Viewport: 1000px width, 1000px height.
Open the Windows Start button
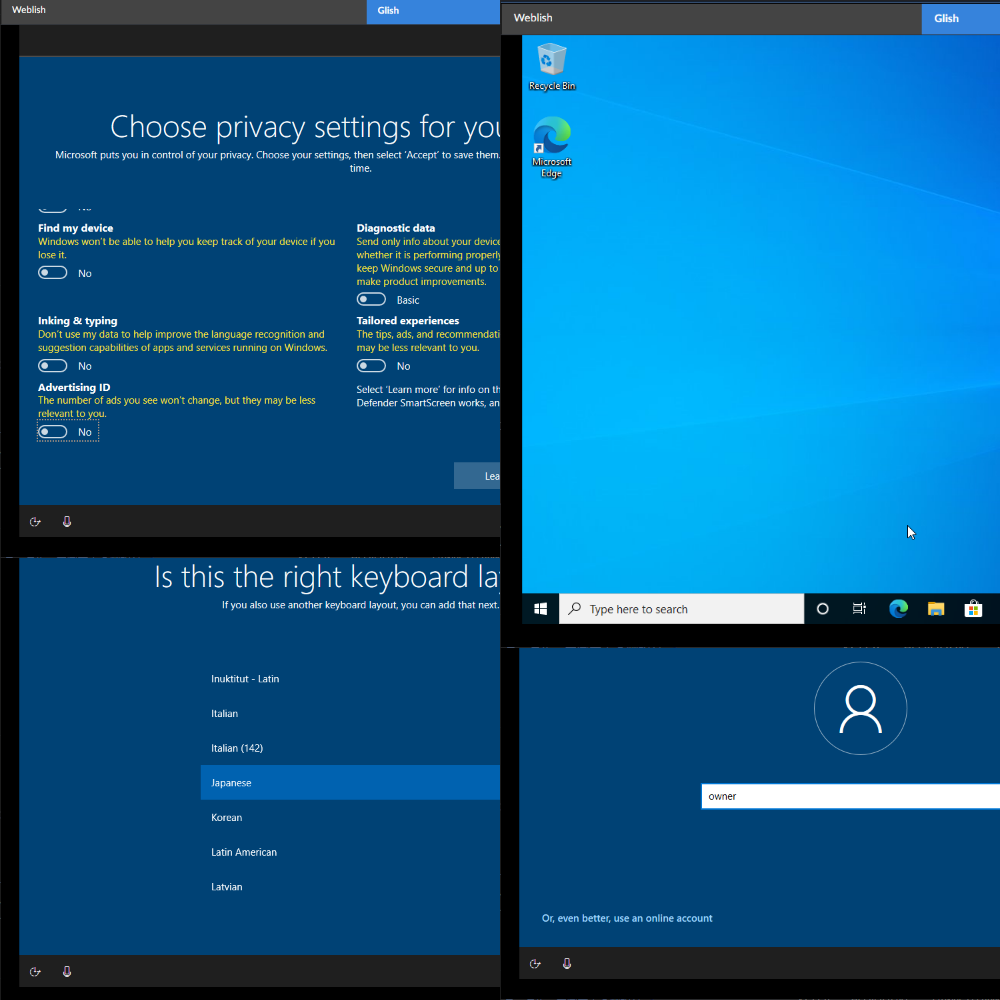coord(540,609)
